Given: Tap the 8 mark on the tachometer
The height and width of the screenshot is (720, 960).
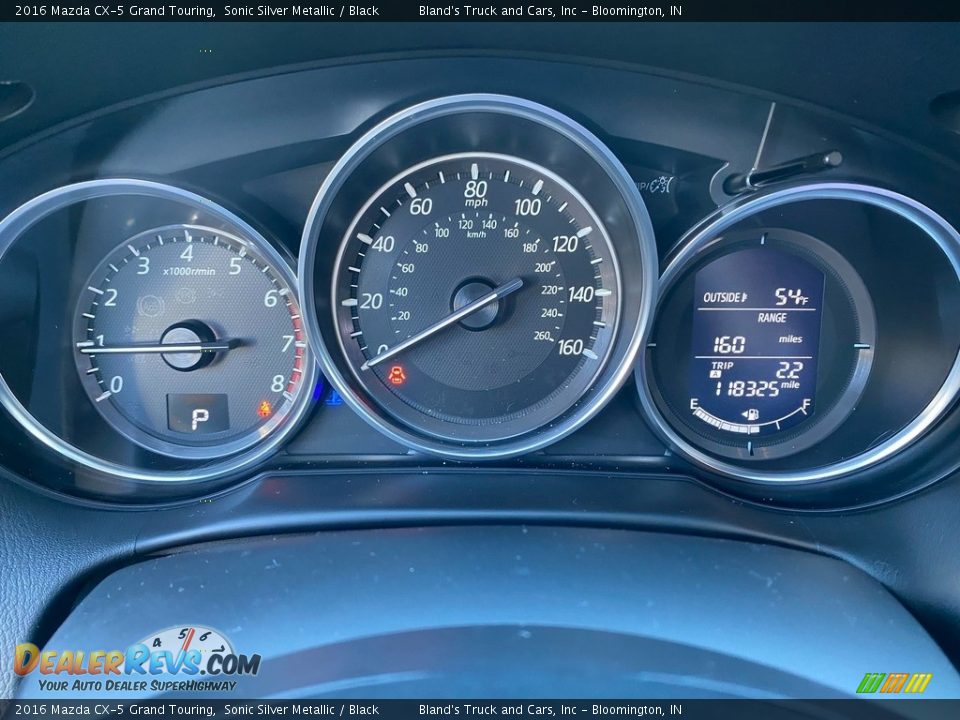Looking at the screenshot, I should point(277,384).
